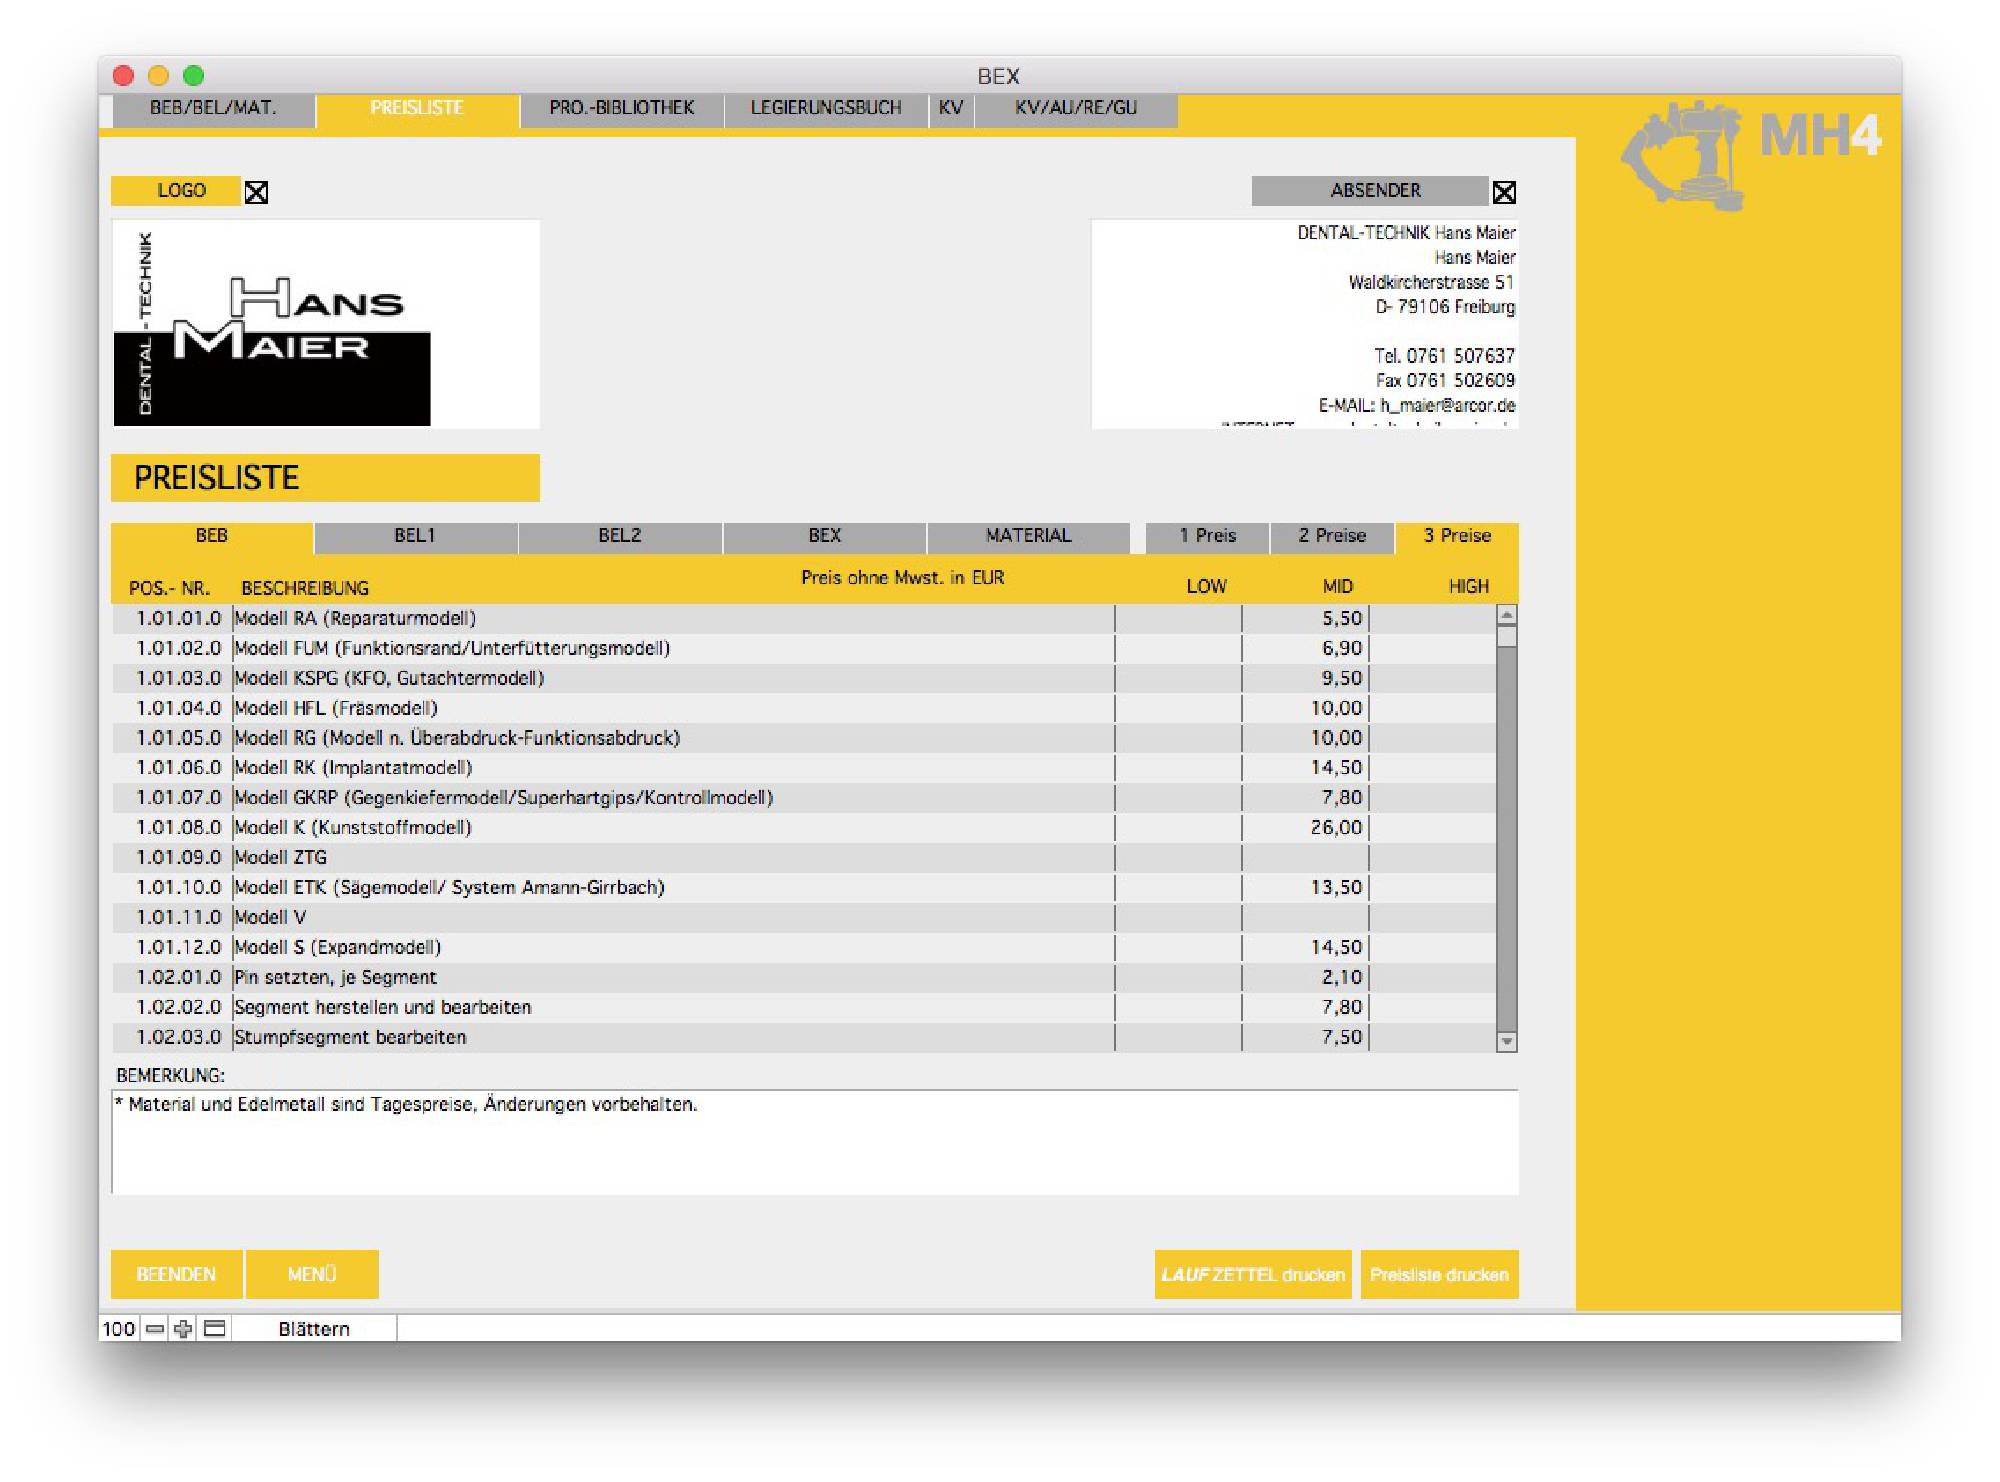The width and height of the screenshot is (2000, 1482).
Task: Switch to the BEL1 tab
Action: click(x=415, y=536)
